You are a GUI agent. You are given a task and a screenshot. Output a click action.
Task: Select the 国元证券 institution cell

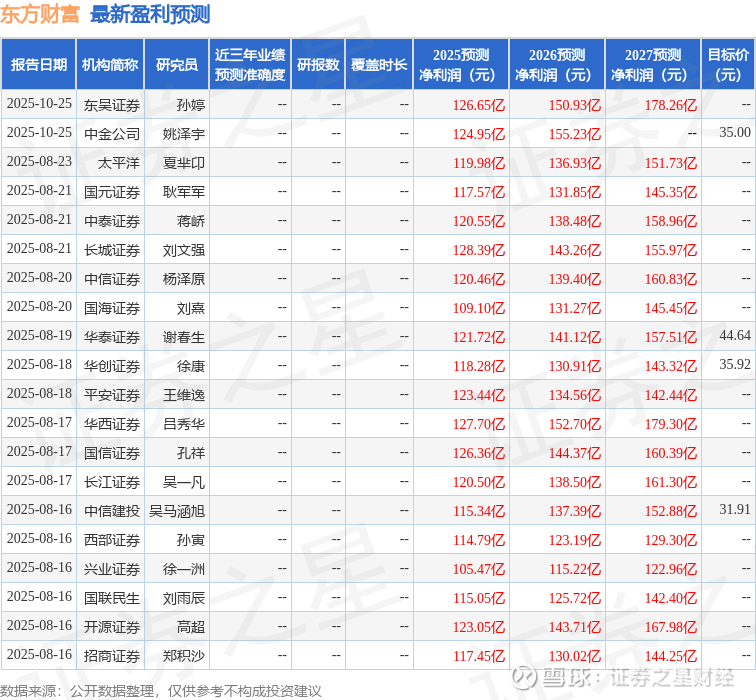pos(112,192)
